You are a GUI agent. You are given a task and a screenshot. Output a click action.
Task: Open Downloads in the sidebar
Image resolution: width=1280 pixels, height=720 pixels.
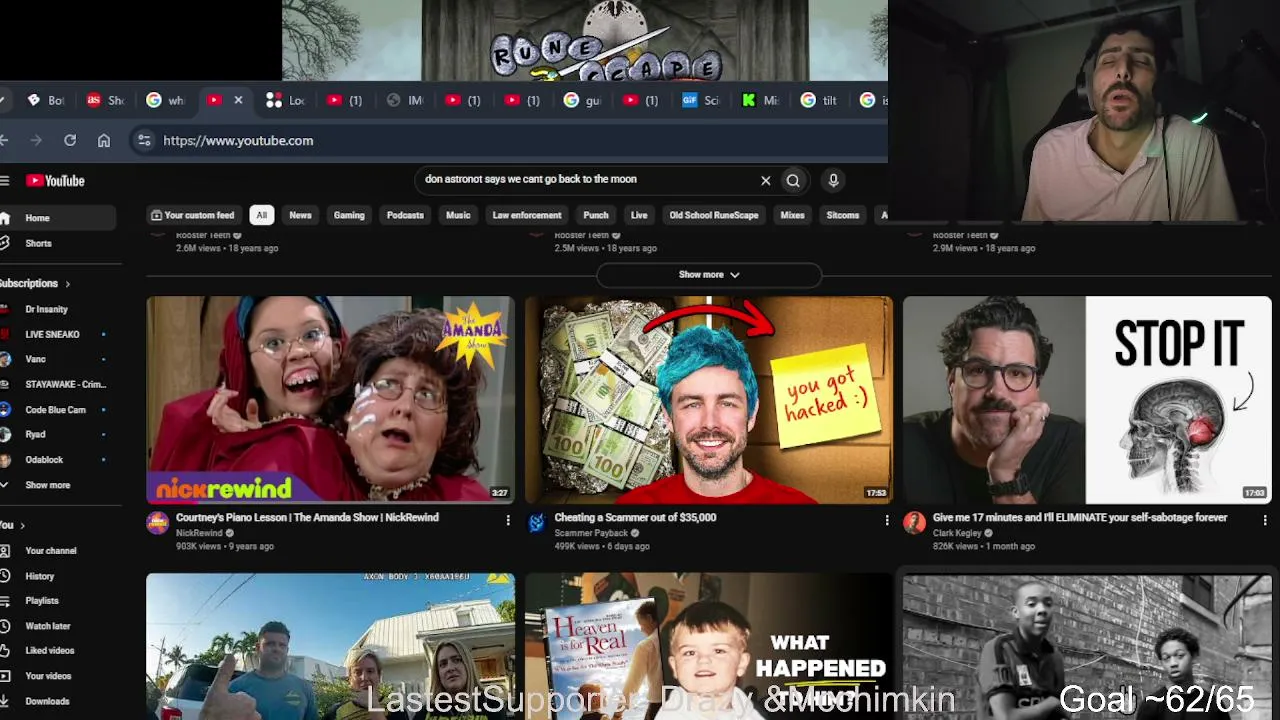coord(47,702)
